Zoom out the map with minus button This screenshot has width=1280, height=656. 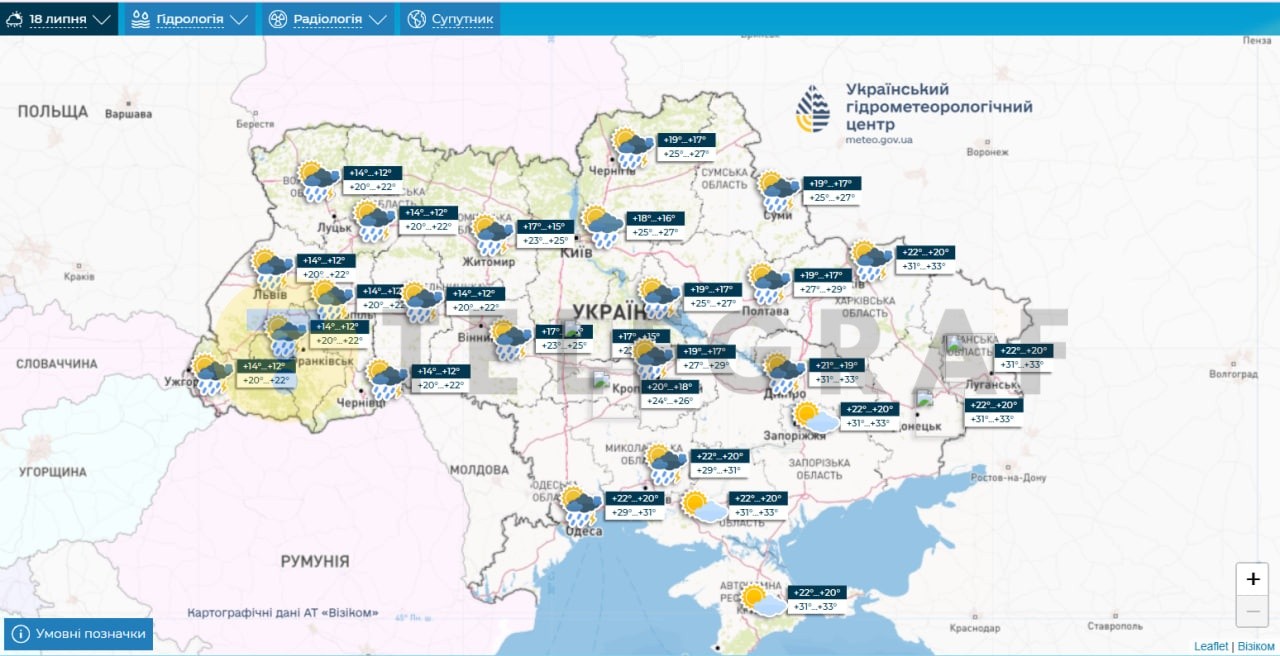pyautogui.click(x=1253, y=610)
